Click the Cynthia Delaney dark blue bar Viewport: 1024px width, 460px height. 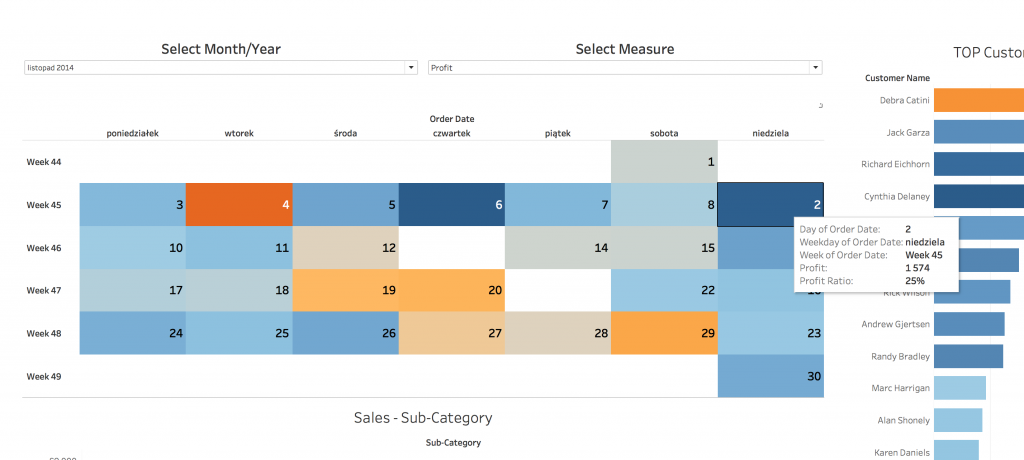coord(979,196)
